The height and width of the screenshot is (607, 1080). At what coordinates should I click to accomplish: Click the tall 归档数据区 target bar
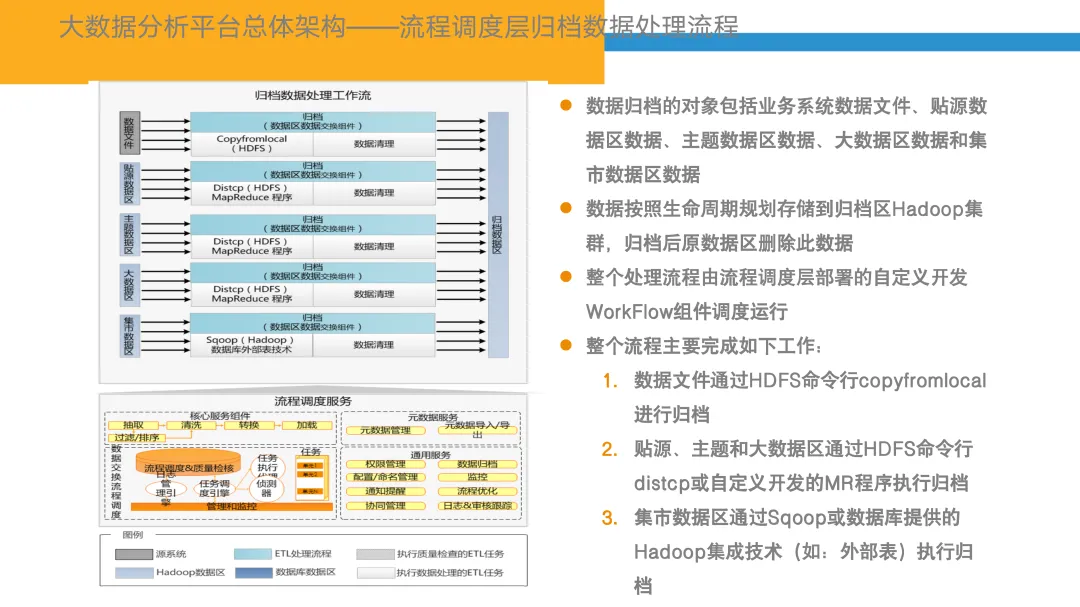pyautogui.click(x=498, y=234)
